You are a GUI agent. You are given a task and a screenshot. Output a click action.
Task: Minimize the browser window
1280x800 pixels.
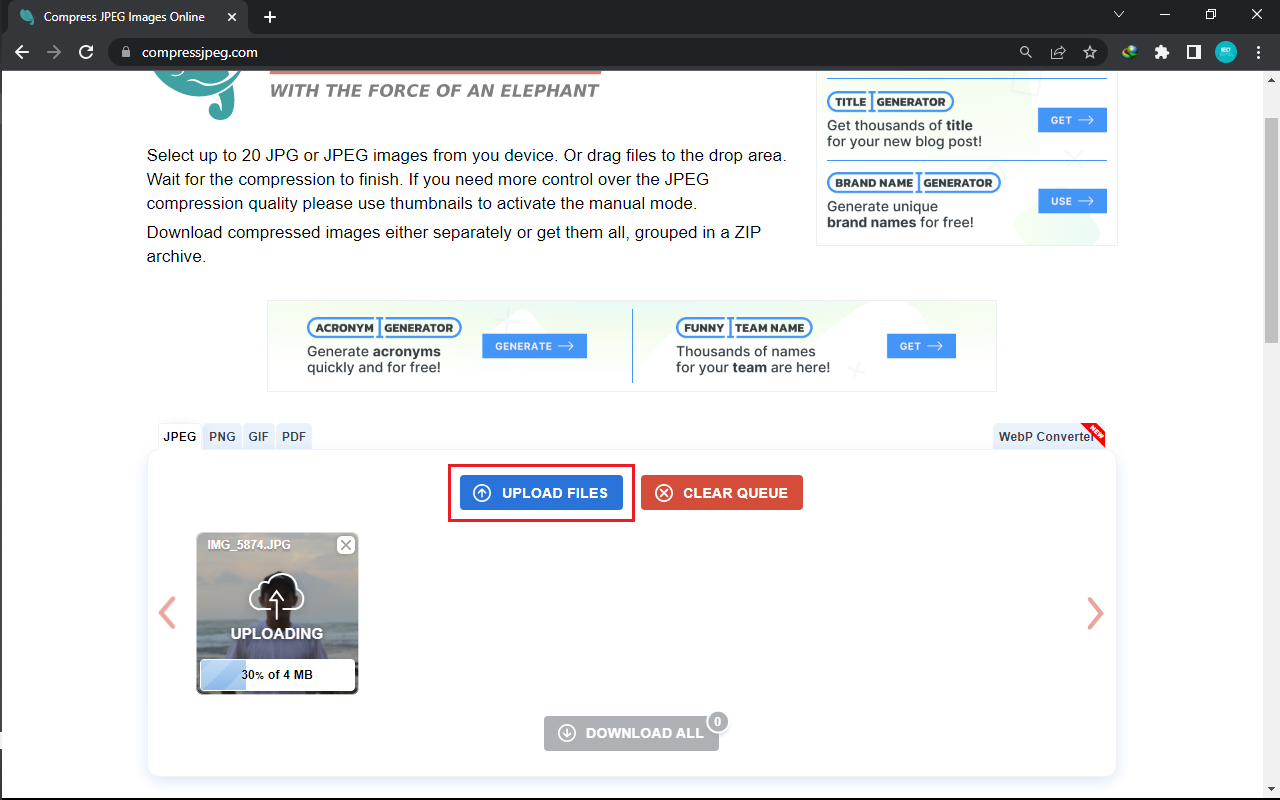click(1164, 14)
